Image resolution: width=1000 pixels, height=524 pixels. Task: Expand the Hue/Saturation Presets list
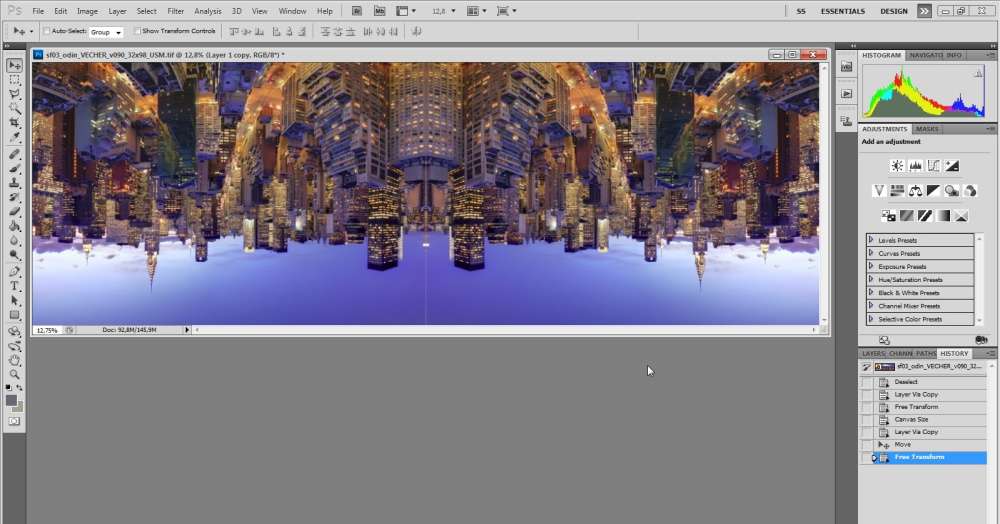point(871,279)
